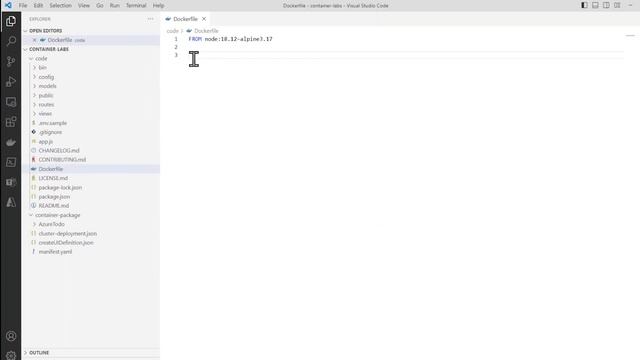640x360 pixels.
Task: Open the Docker whale view
Action: [x=11, y=142]
